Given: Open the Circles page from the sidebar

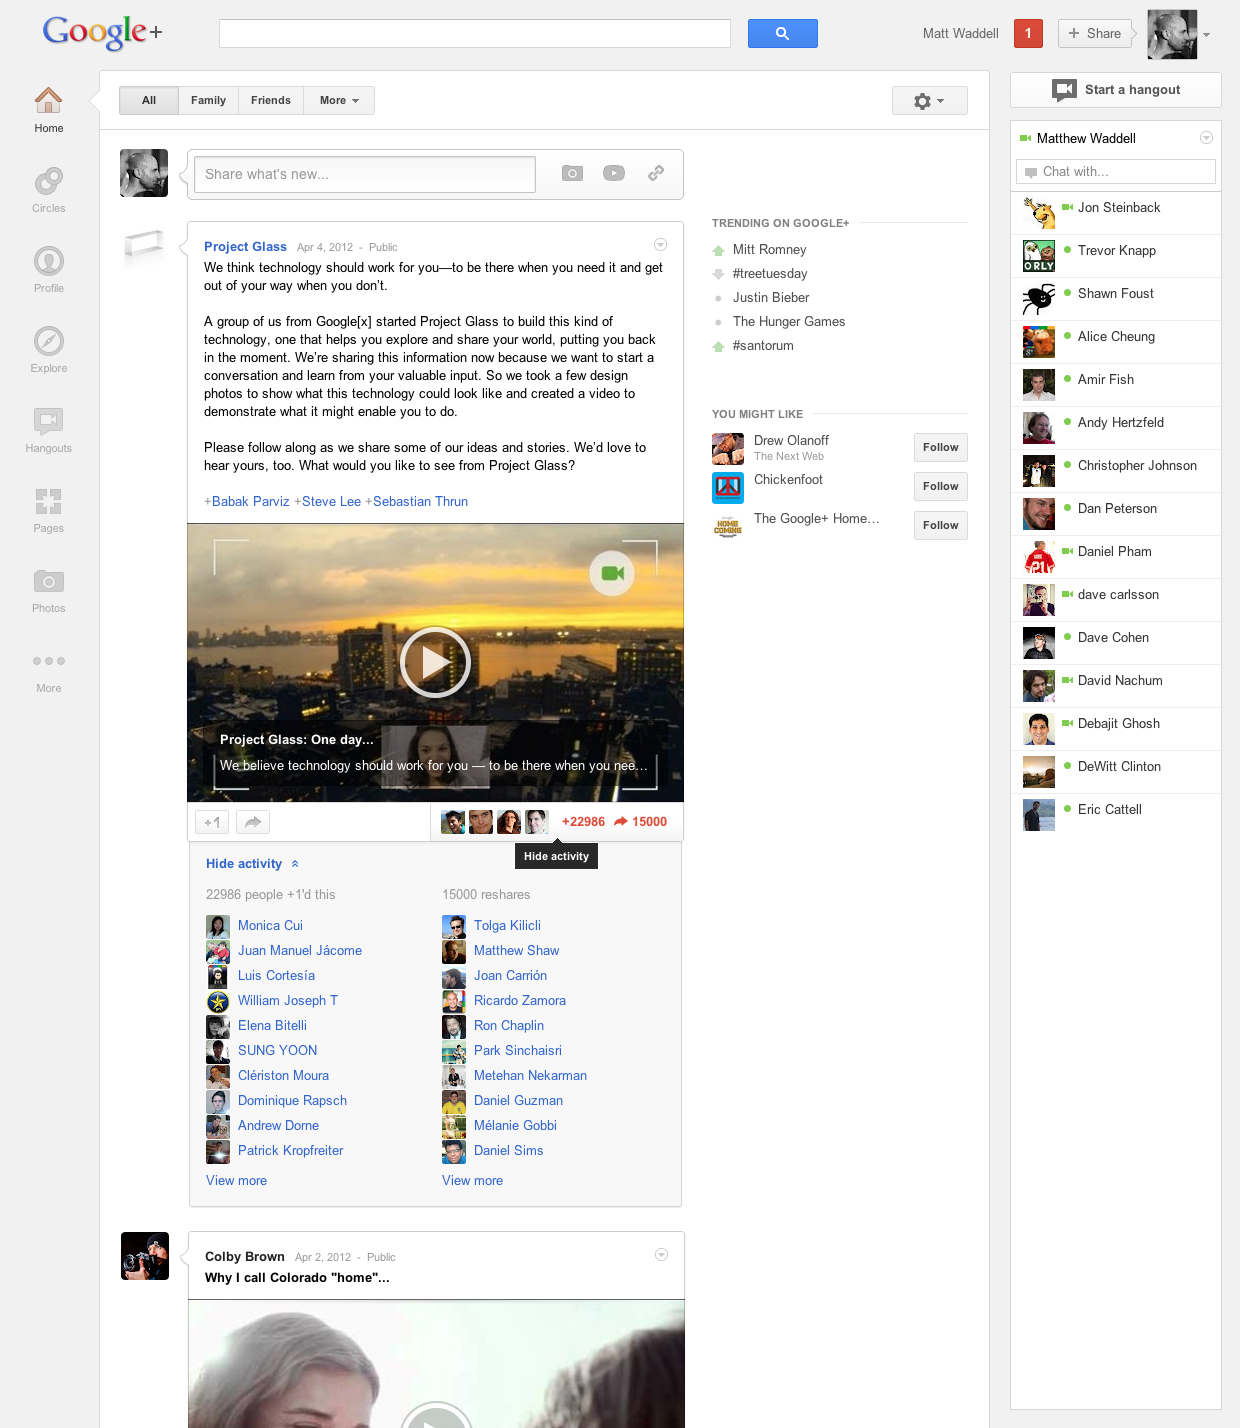Looking at the screenshot, I should 48,190.
